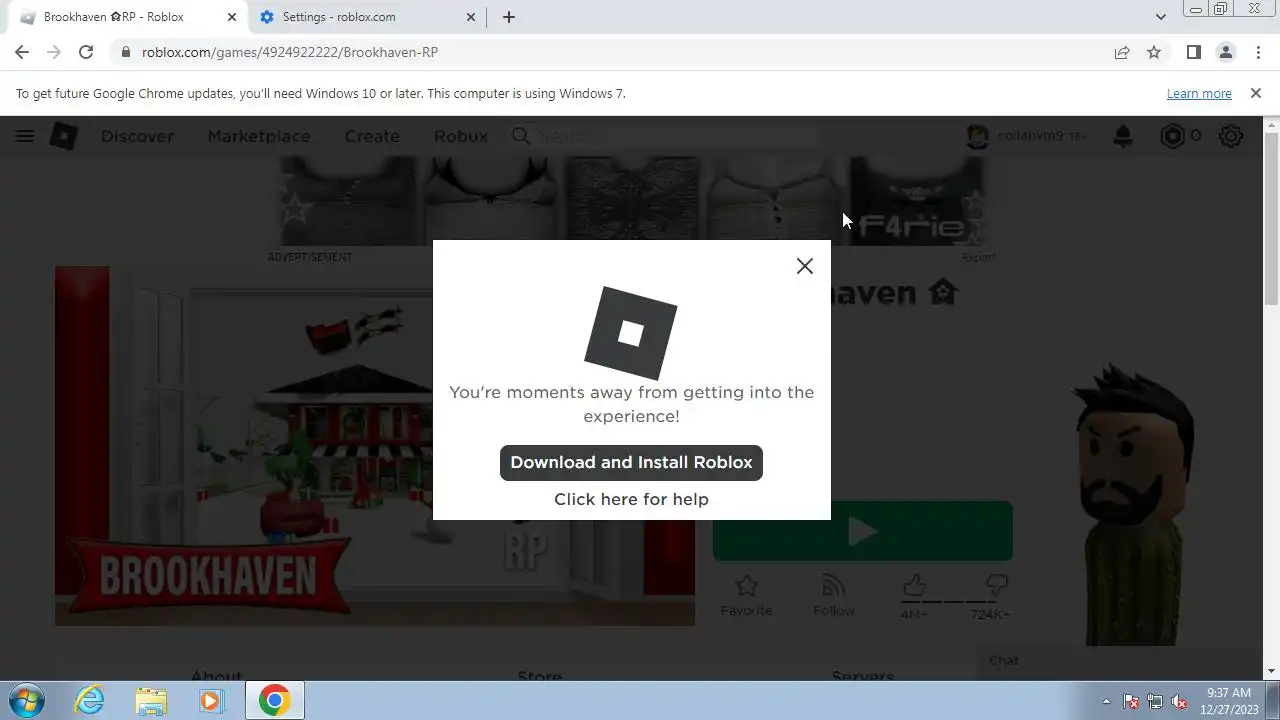The height and width of the screenshot is (720, 1280).
Task: Go to the Create page
Action: point(372,136)
